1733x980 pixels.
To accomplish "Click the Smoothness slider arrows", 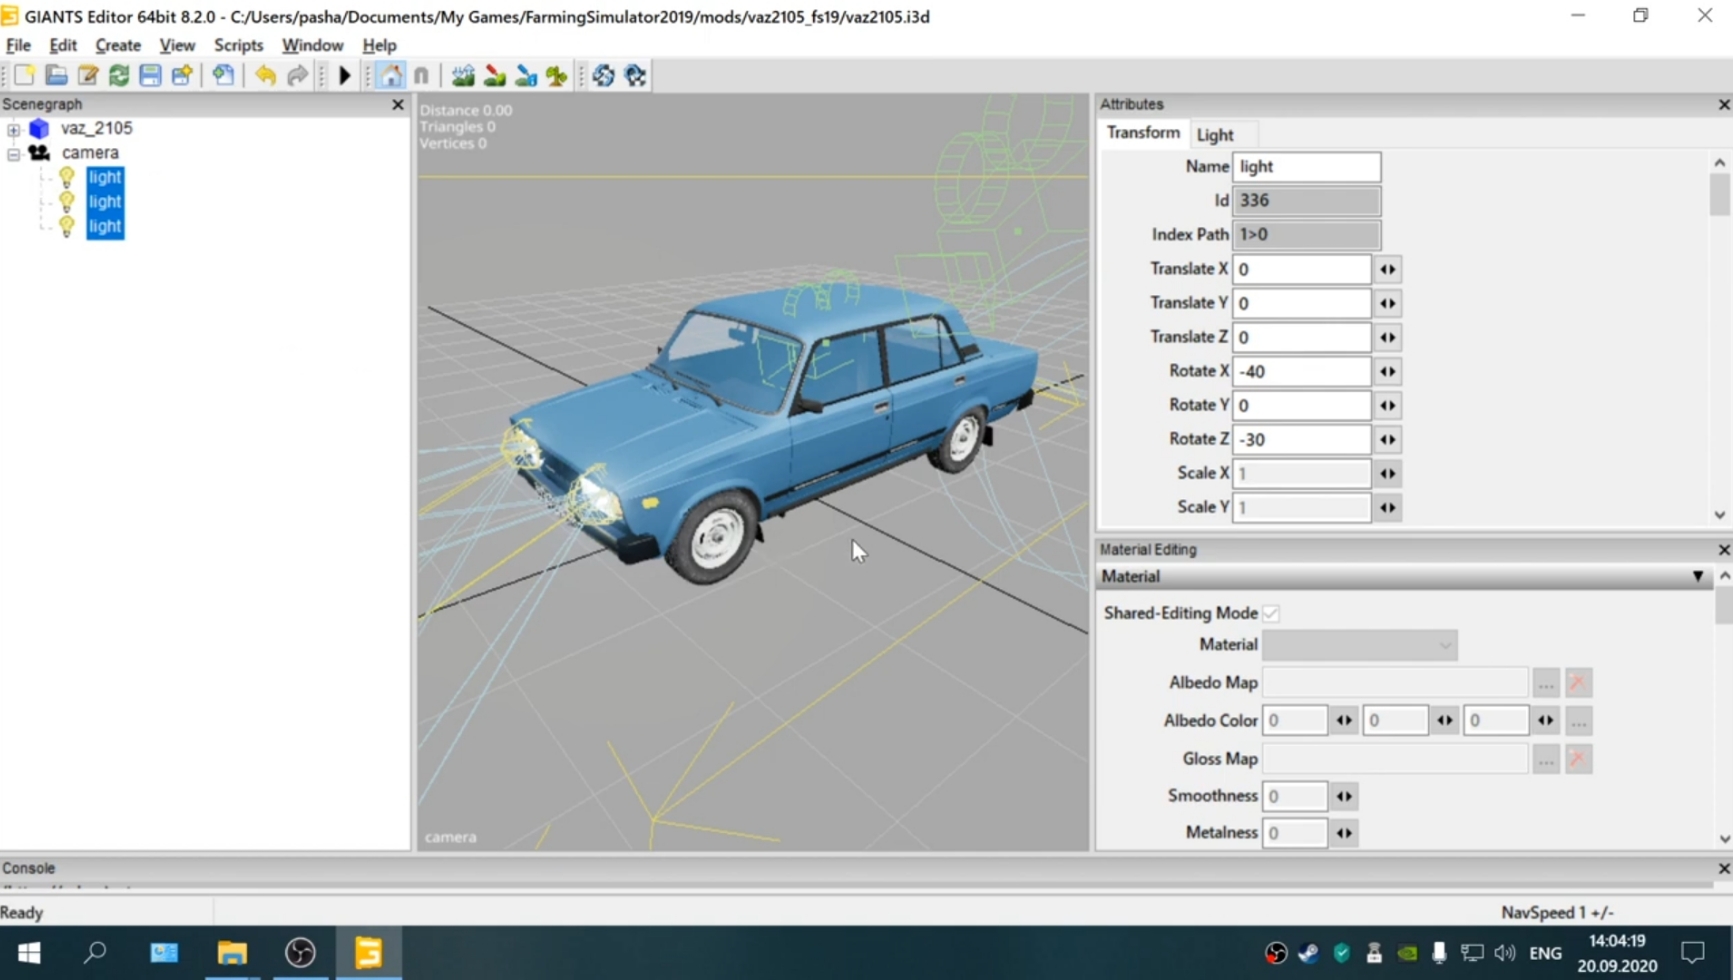I will pyautogui.click(x=1344, y=796).
